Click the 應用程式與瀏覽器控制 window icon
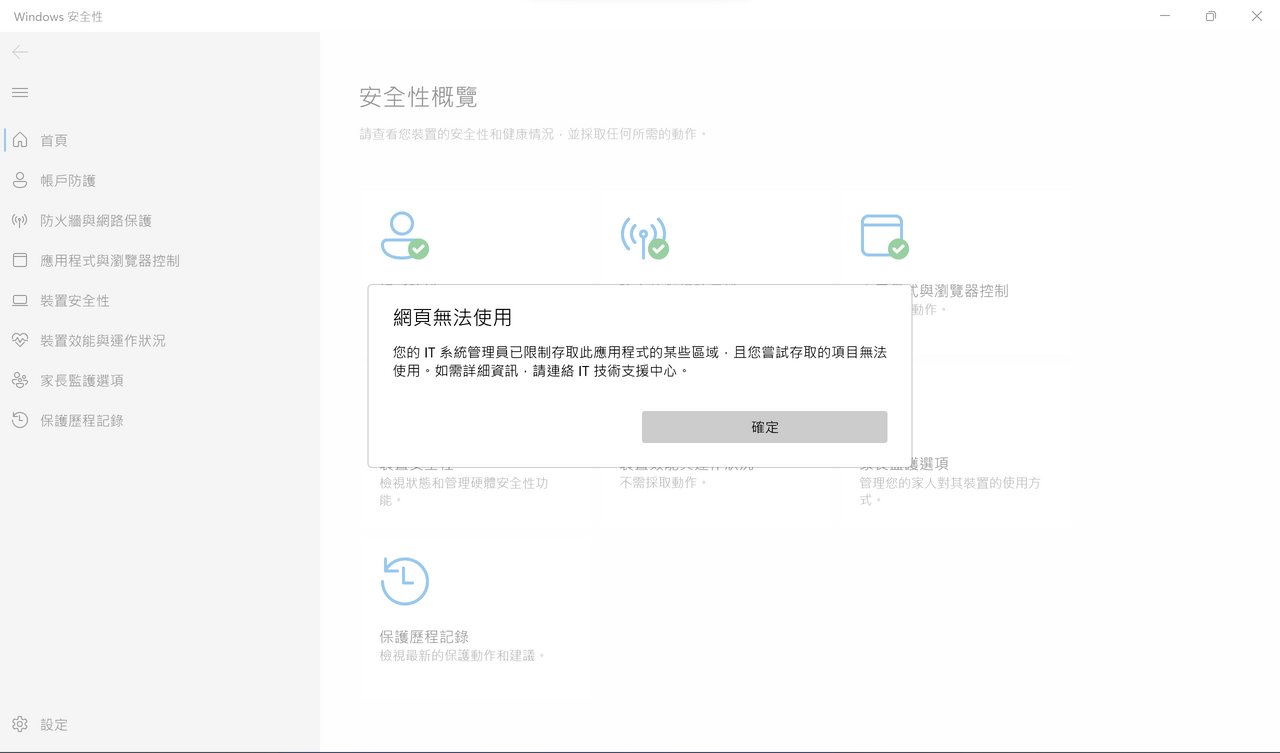 coord(18,260)
